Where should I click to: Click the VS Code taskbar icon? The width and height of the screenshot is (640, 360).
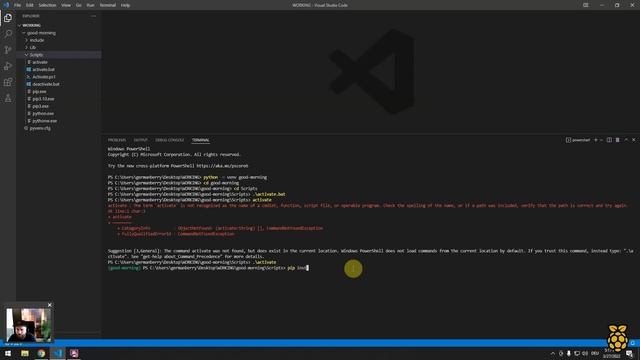(58, 353)
